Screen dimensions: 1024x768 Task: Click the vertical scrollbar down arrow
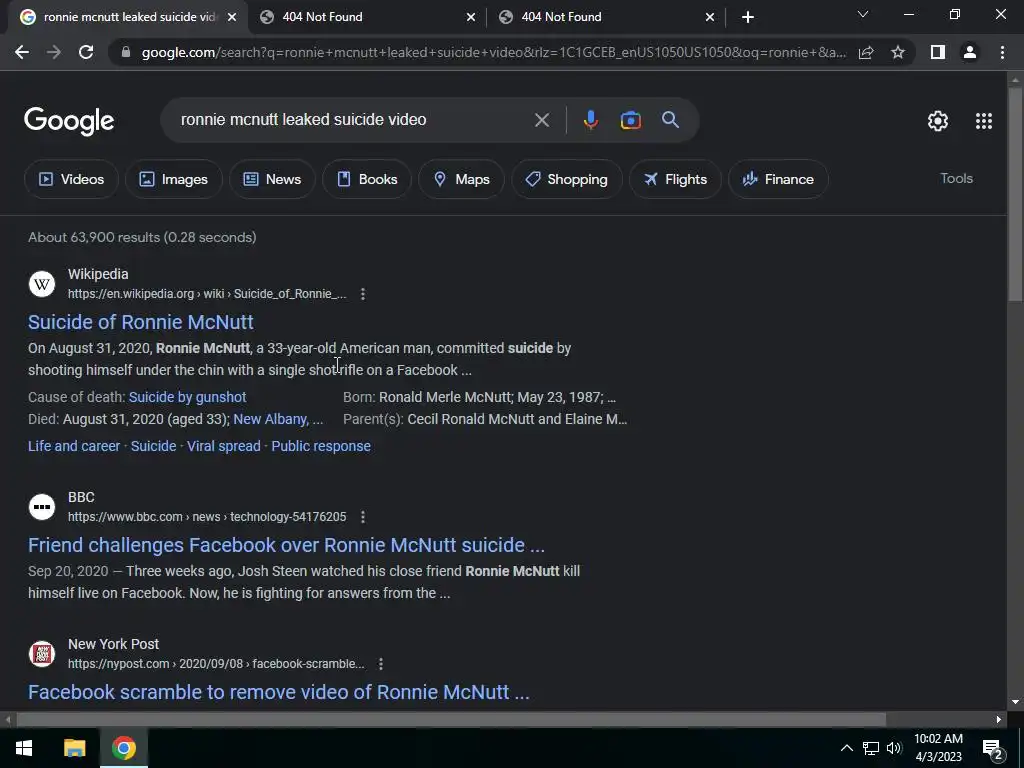click(x=1014, y=703)
